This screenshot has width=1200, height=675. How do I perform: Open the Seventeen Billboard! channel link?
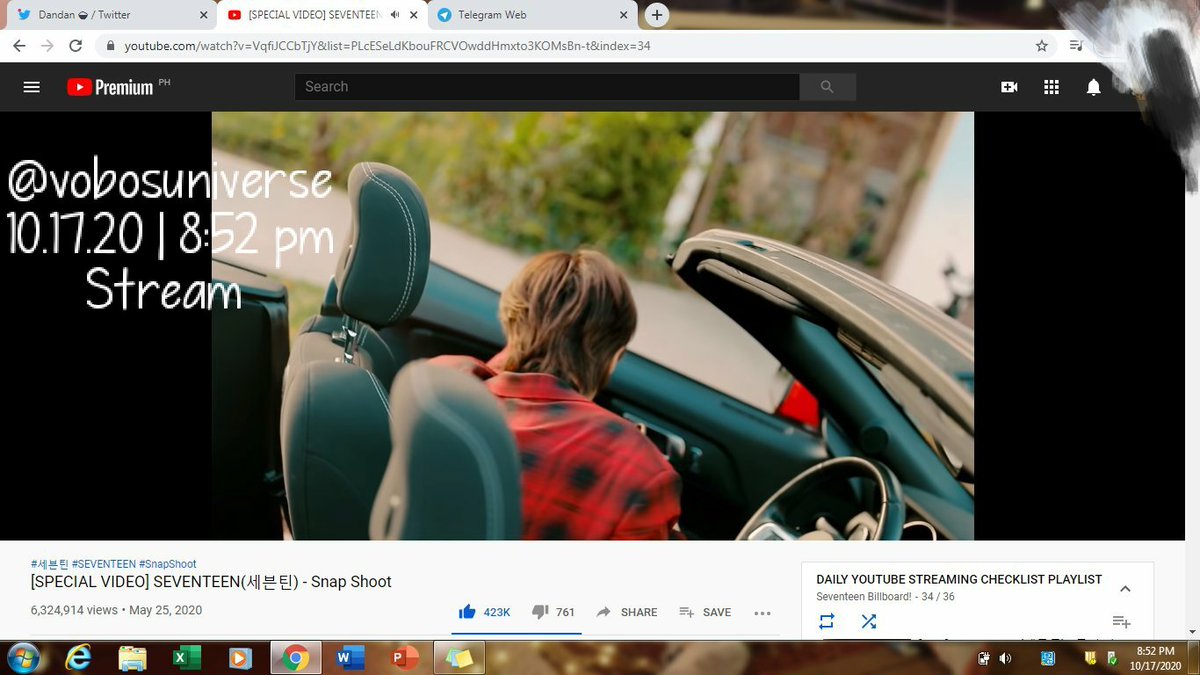point(863,597)
